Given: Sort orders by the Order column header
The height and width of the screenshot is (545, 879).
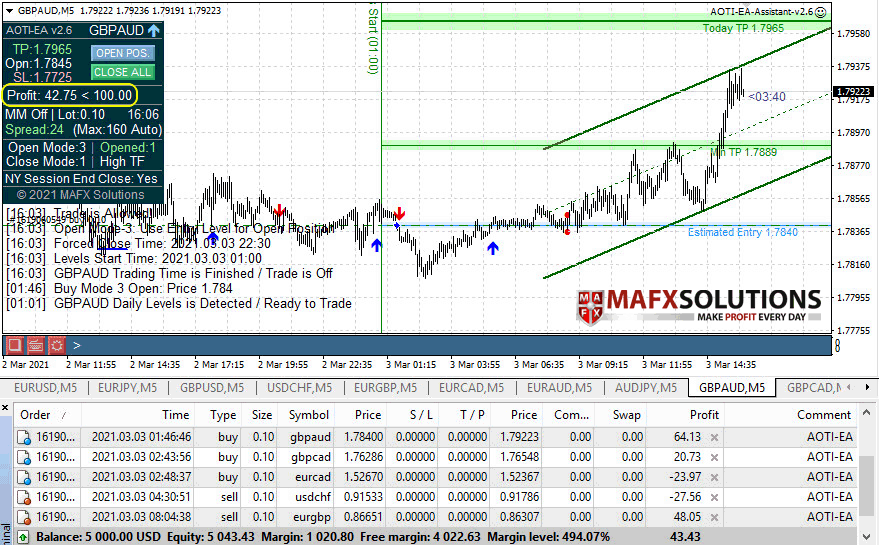Looking at the screenshot, I should (x=47, y=415).
